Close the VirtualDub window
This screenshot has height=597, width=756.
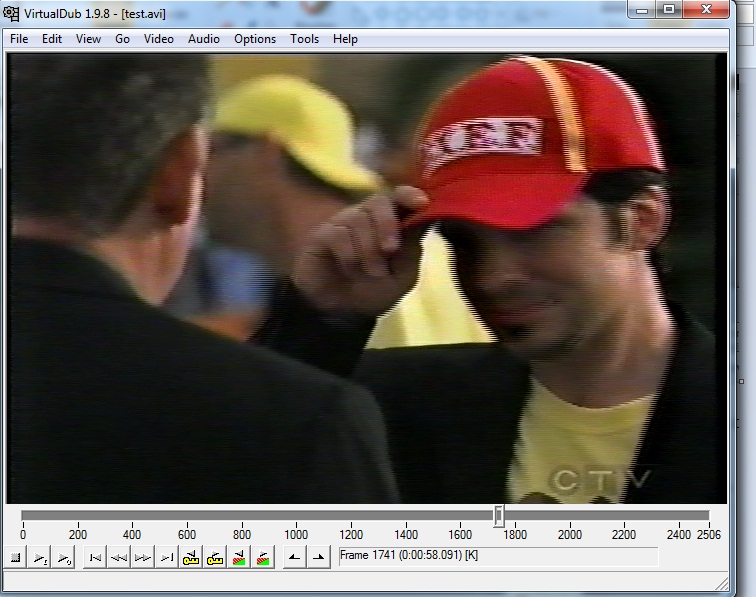(x=706, y=10)
